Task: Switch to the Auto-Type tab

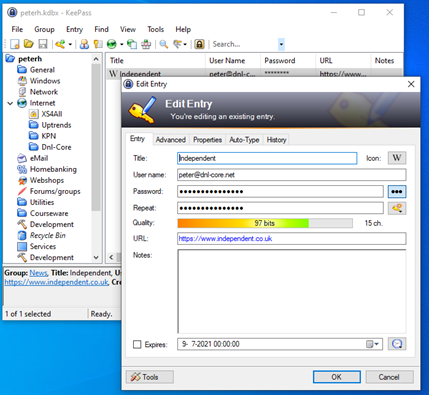Action: point(244,140)
